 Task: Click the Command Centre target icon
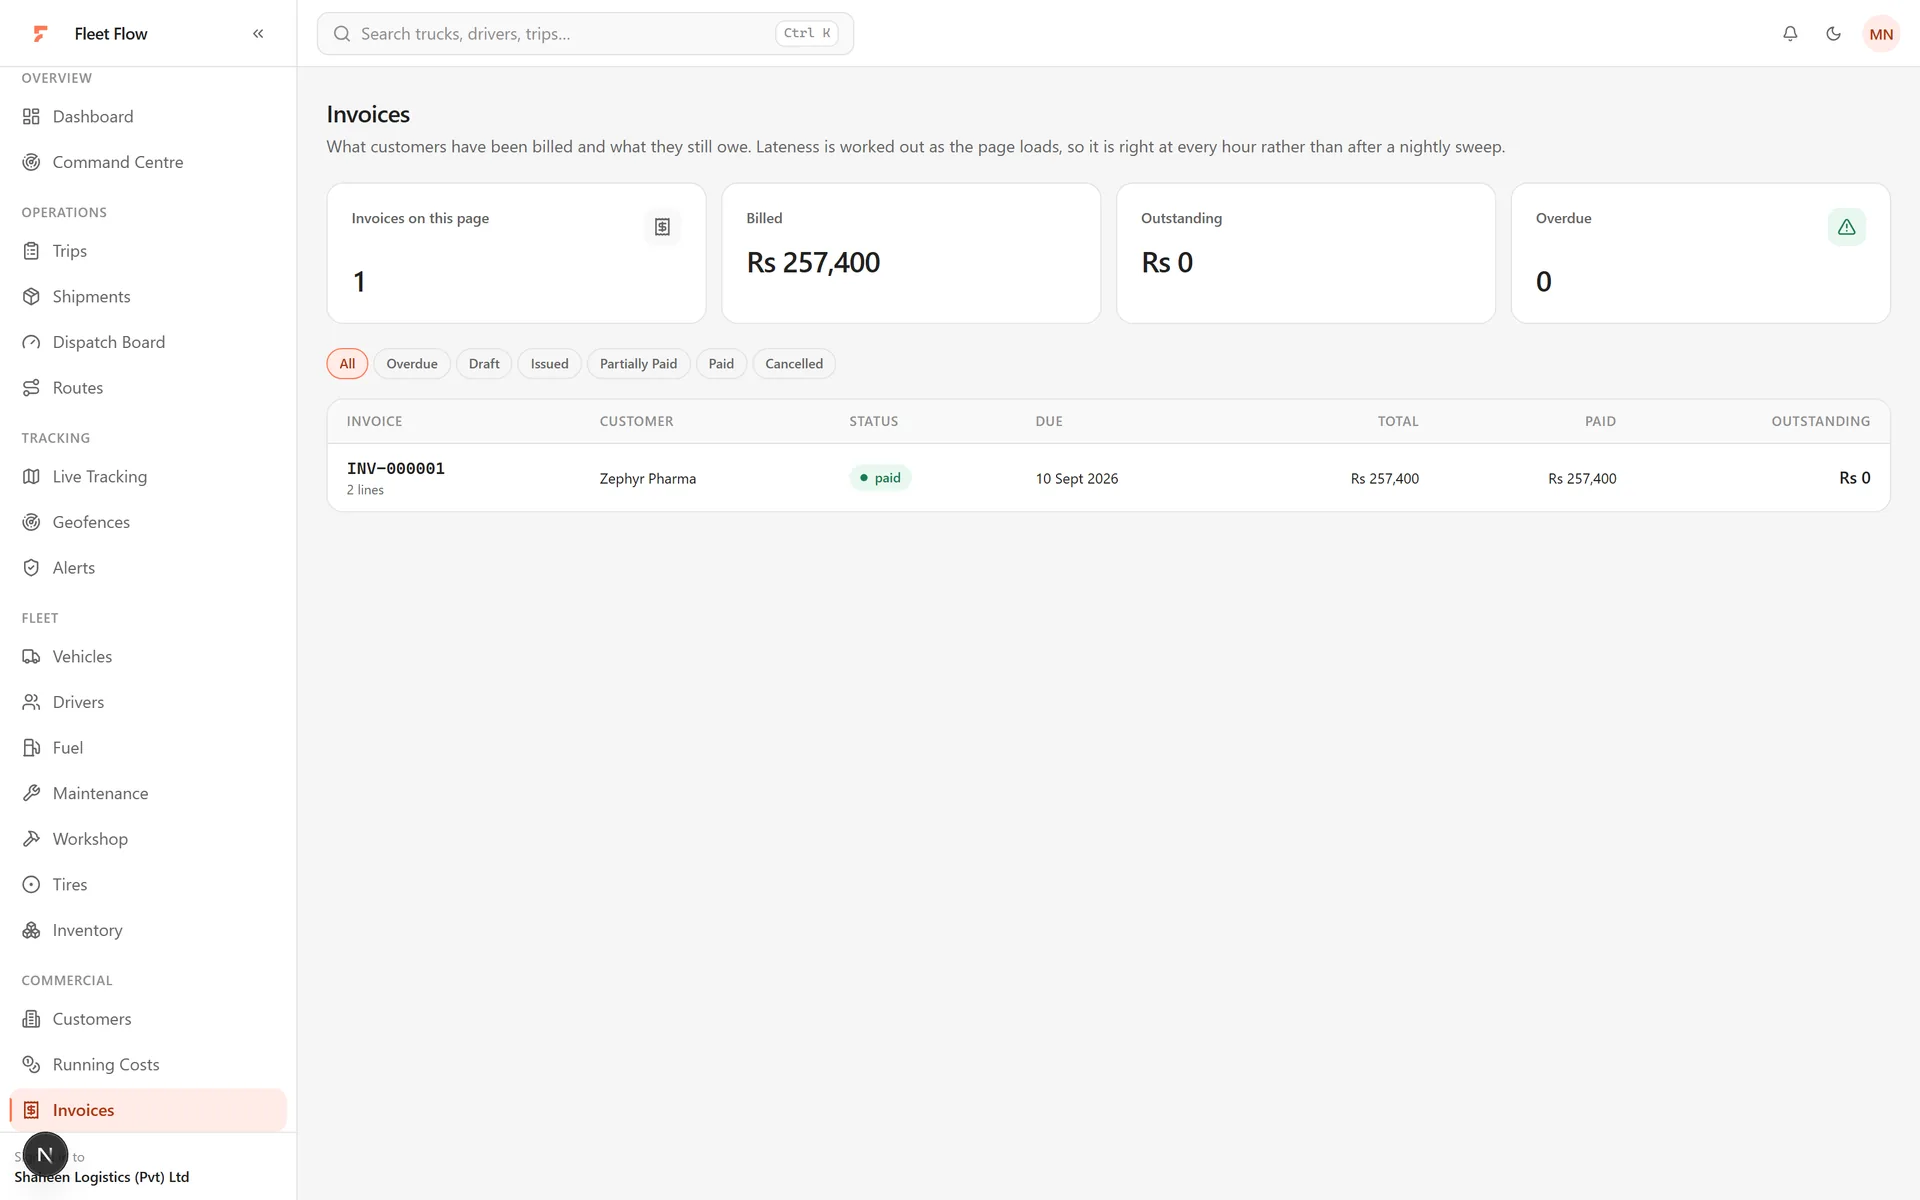pyautogui.click(x=31, y=162)
